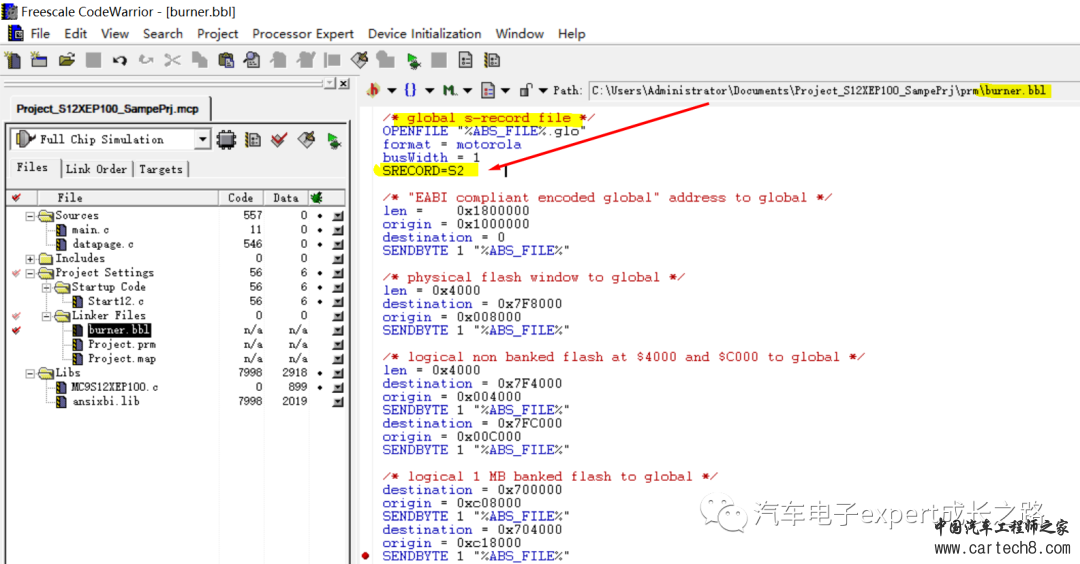The height and width of the screenshot is (564, 1080).
Task: Collapse the Startup Code folder
Action: click(47, 288)
